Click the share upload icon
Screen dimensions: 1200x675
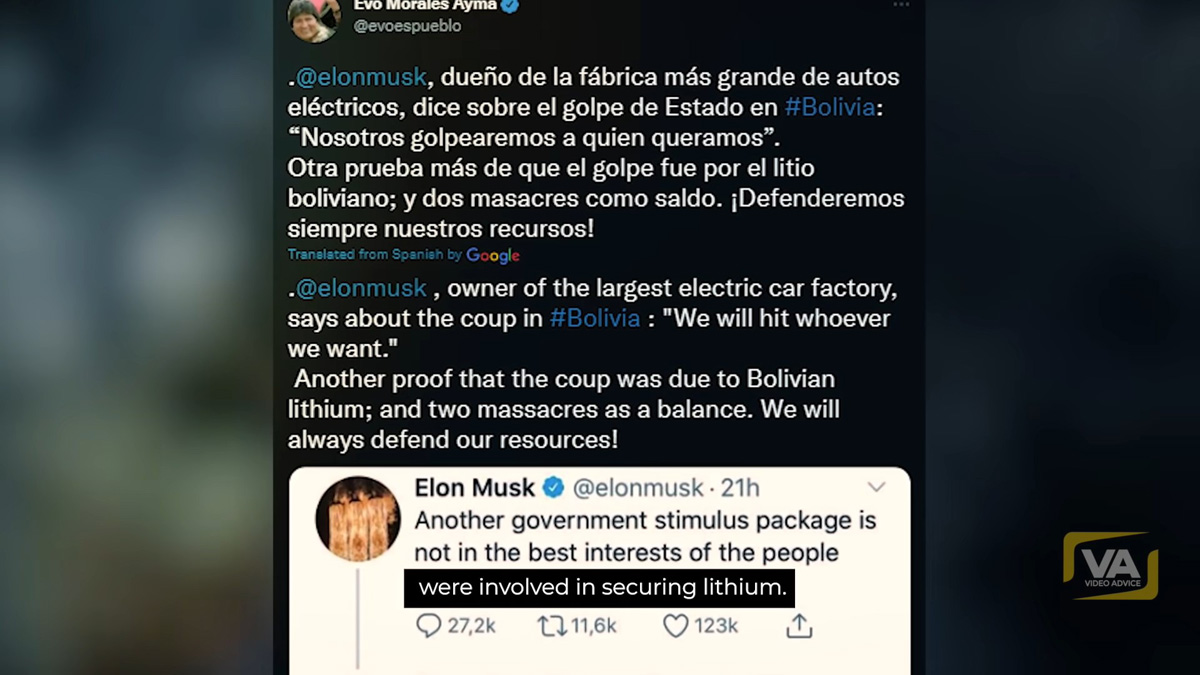click(798, 626)
